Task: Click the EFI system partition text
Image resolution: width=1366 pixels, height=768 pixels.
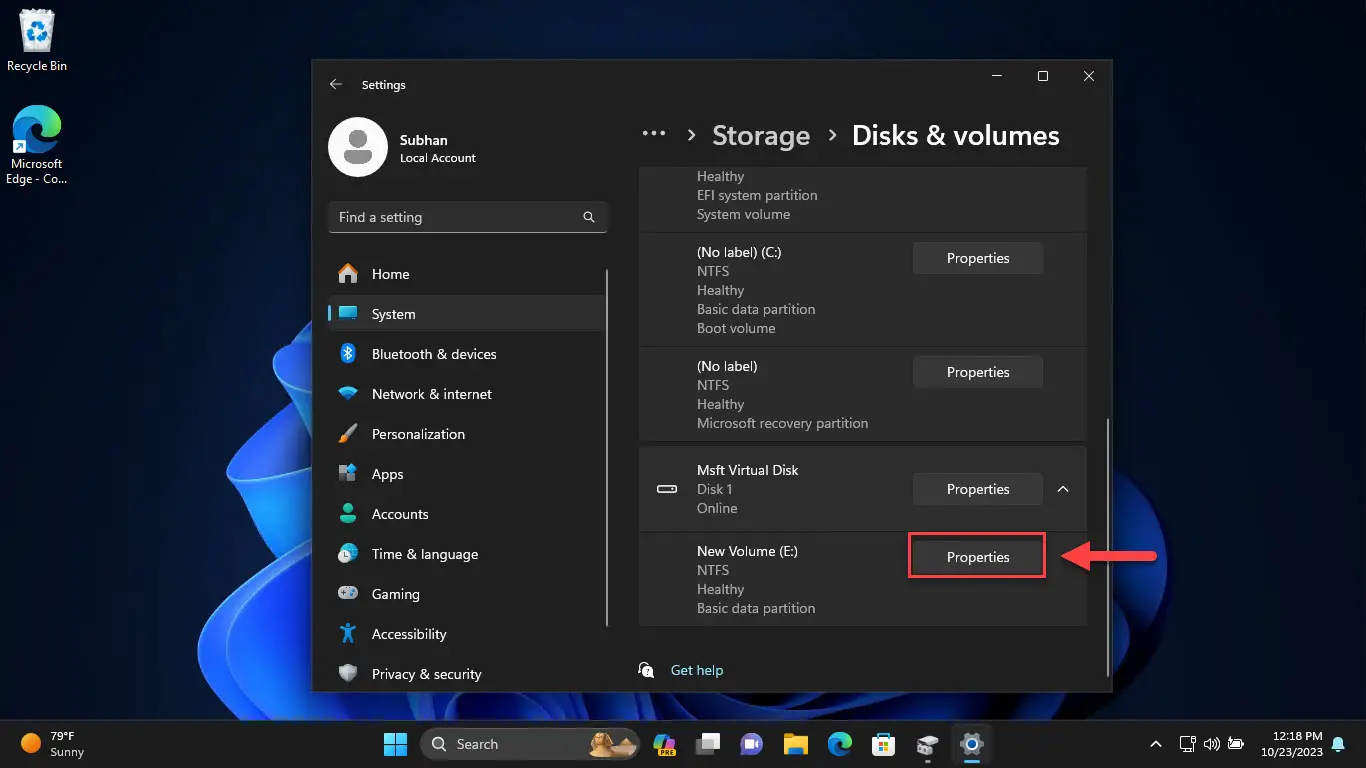Action: coord(757,195)
